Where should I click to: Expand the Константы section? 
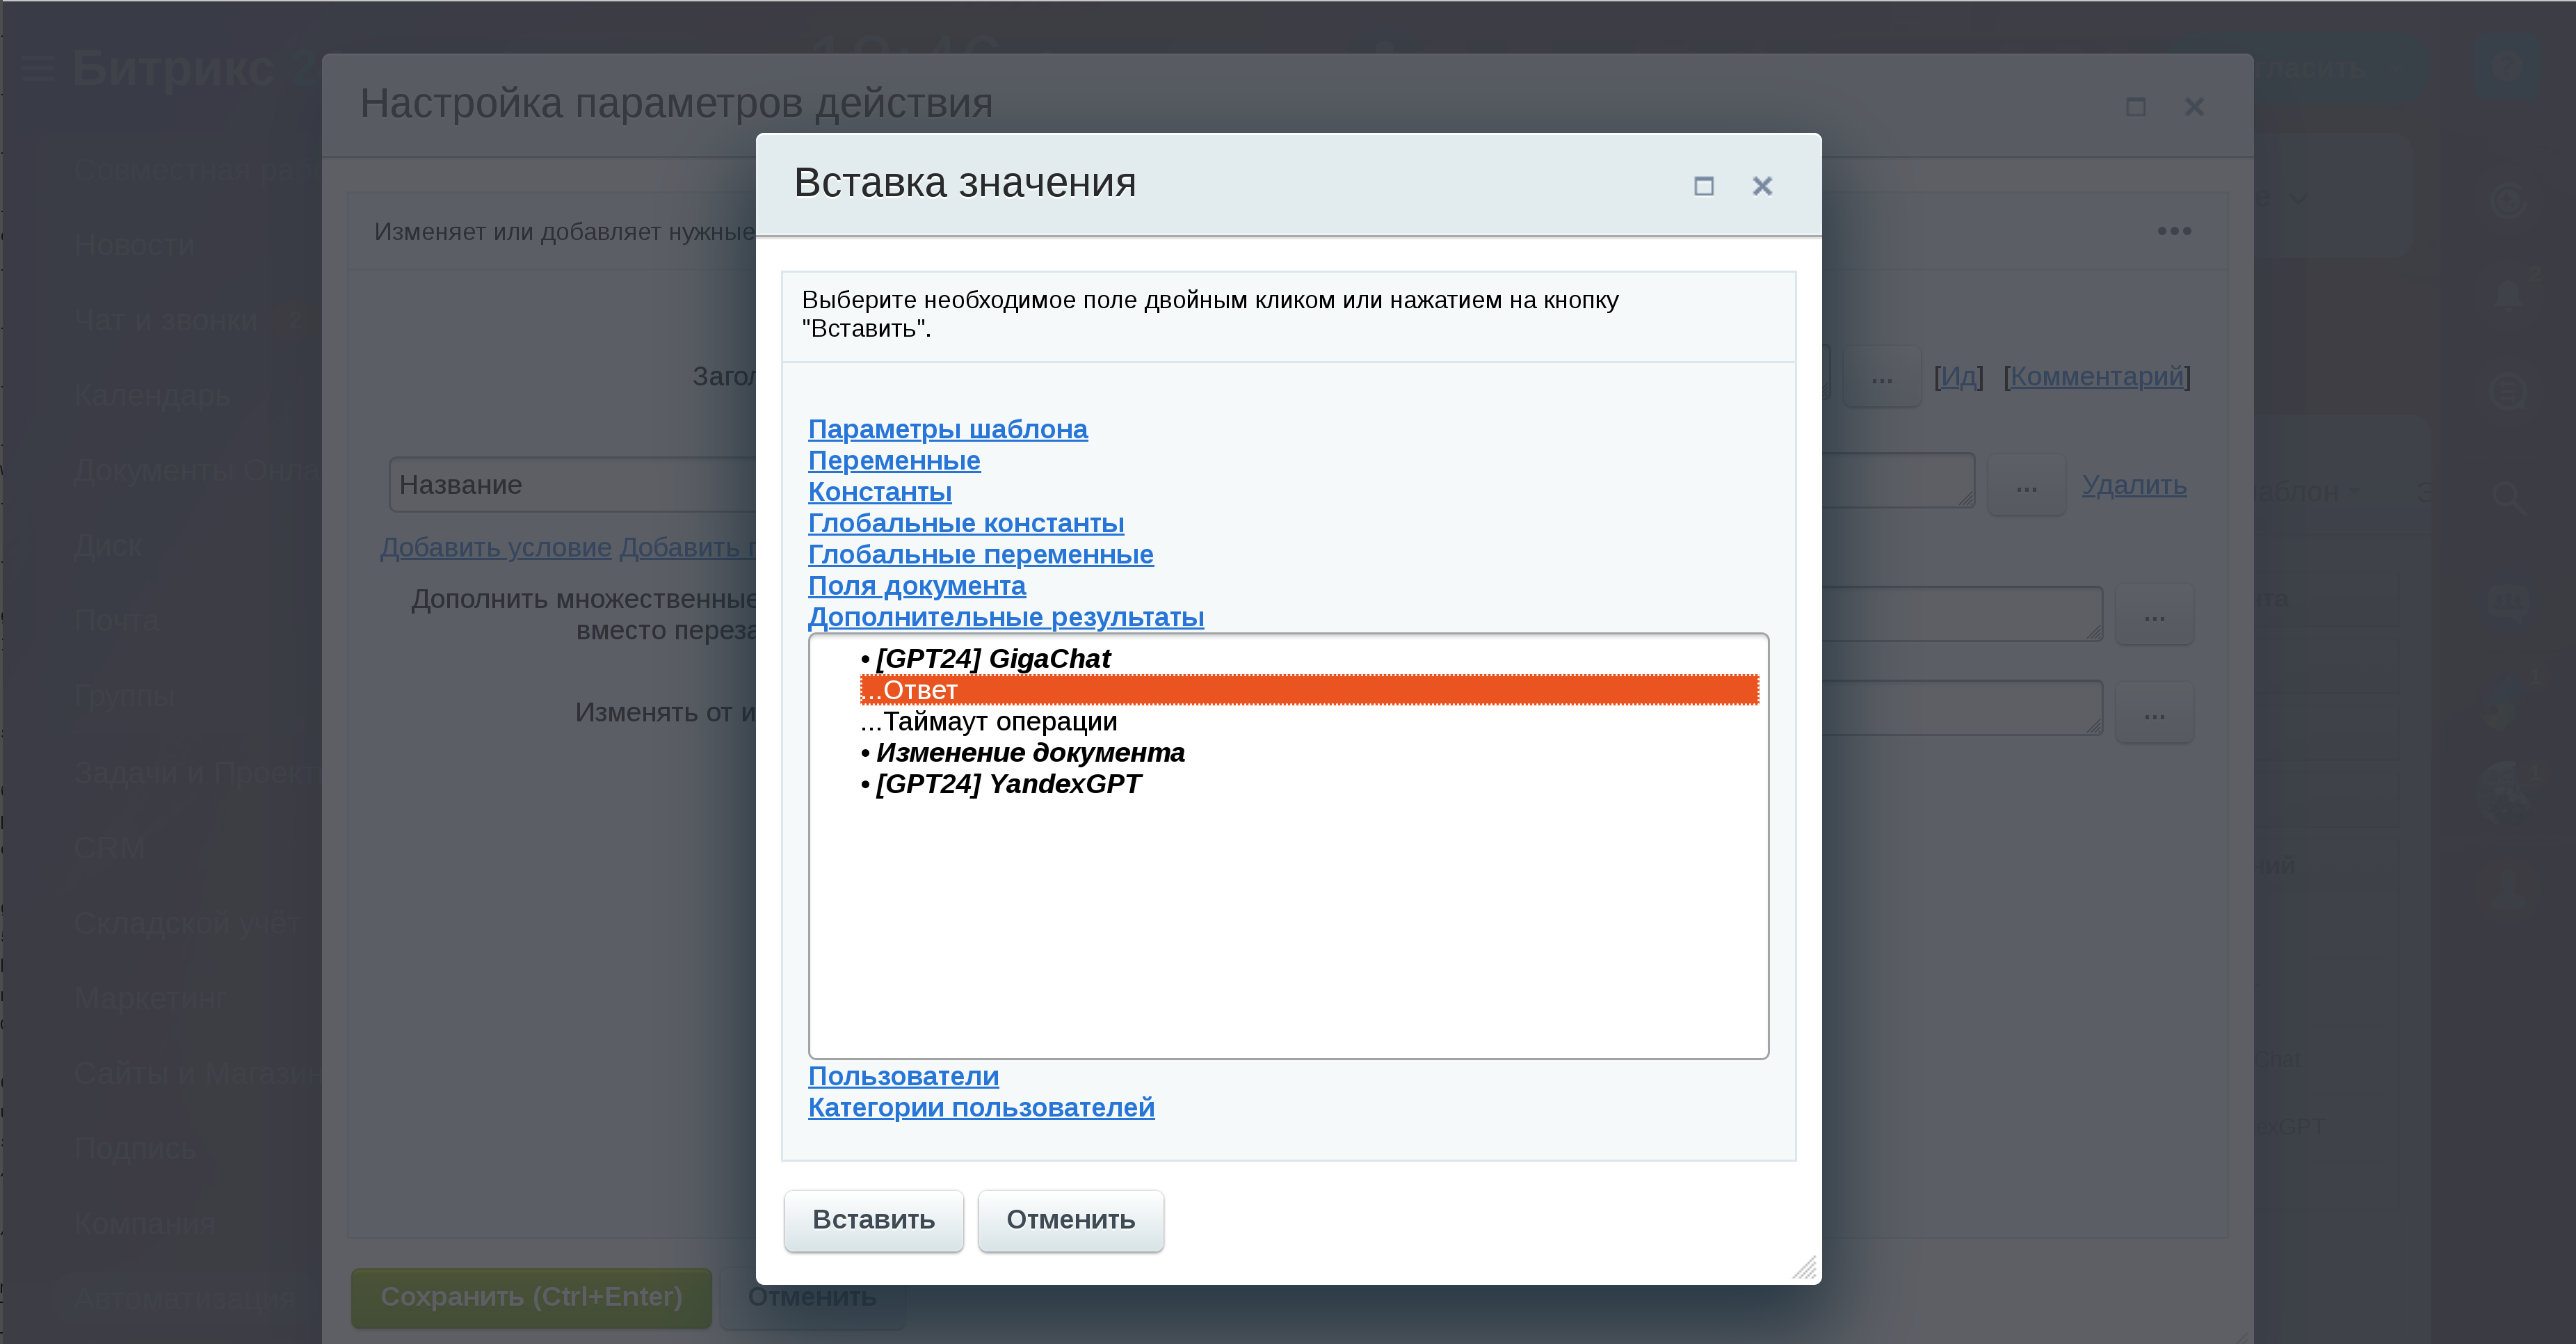(x=879, y=492)
